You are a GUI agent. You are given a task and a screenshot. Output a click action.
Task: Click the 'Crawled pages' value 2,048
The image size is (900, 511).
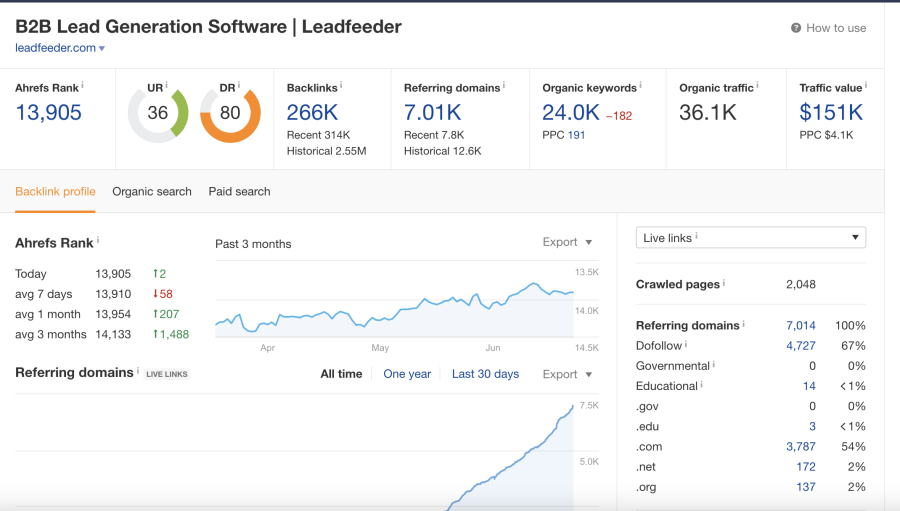pyautogui.click(x=801, y=284)
